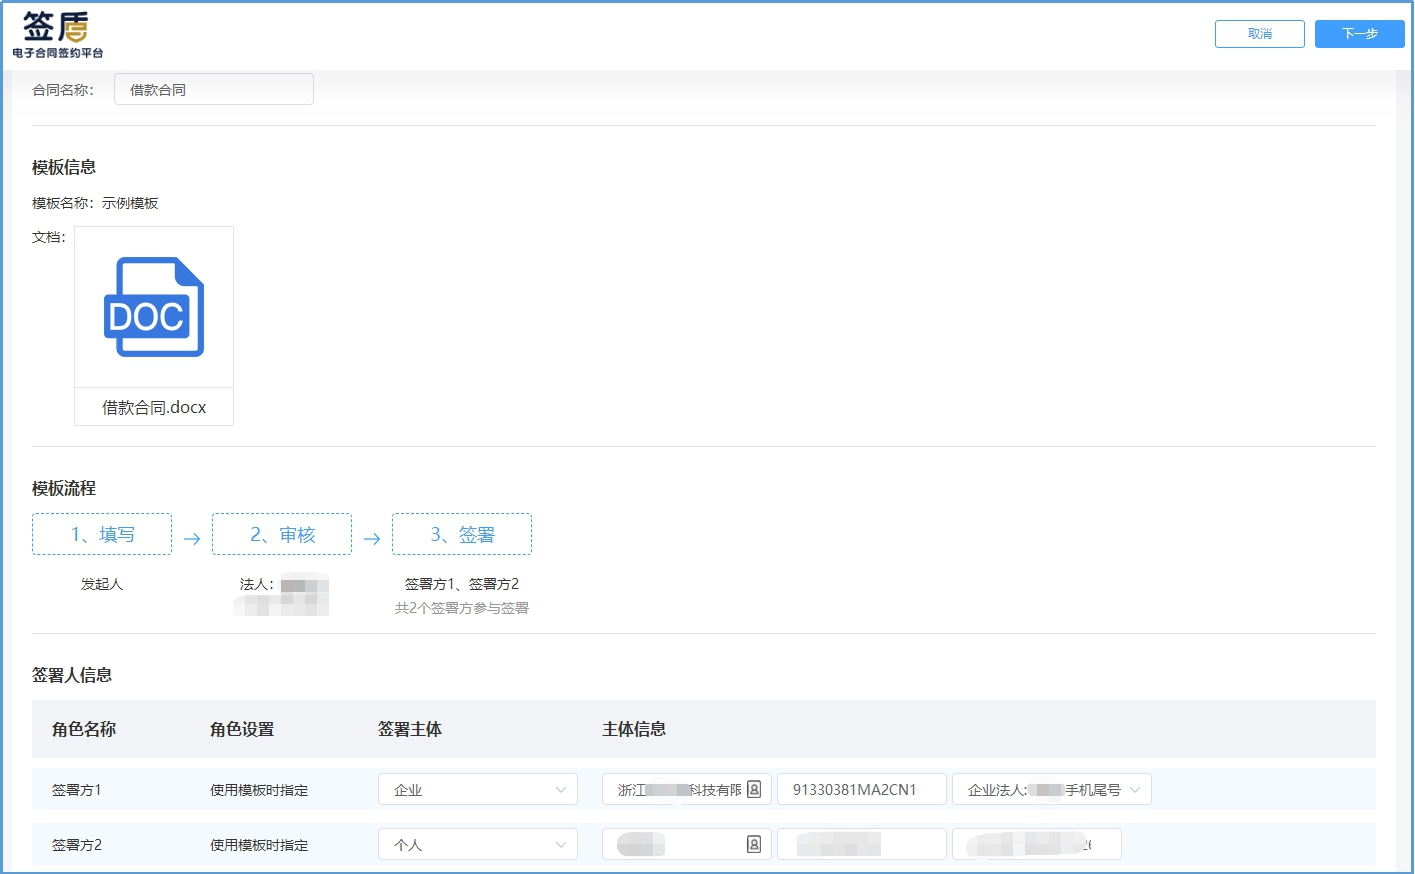Click the 模板流程 section heading
The image size is (1415, 874).
click(64, 488)
